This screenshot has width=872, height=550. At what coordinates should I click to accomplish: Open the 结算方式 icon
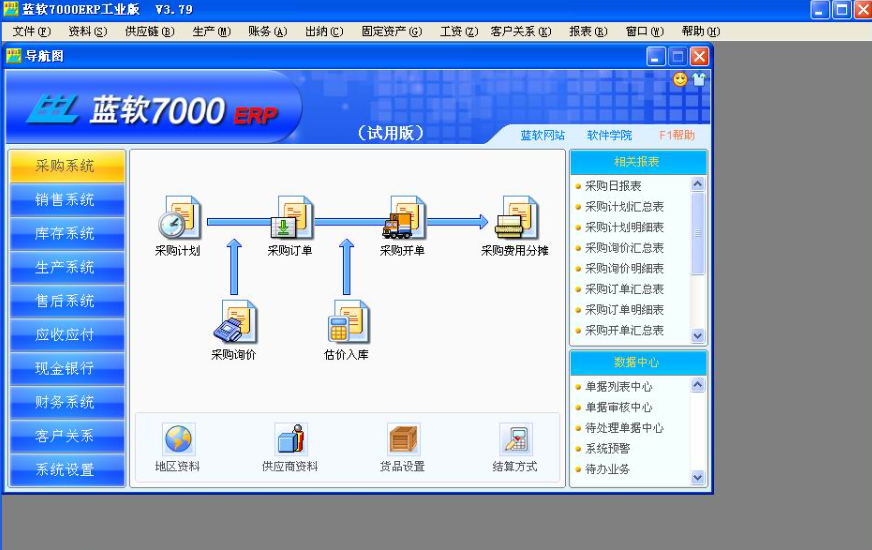pyautogui.click(x=516, y=439)
